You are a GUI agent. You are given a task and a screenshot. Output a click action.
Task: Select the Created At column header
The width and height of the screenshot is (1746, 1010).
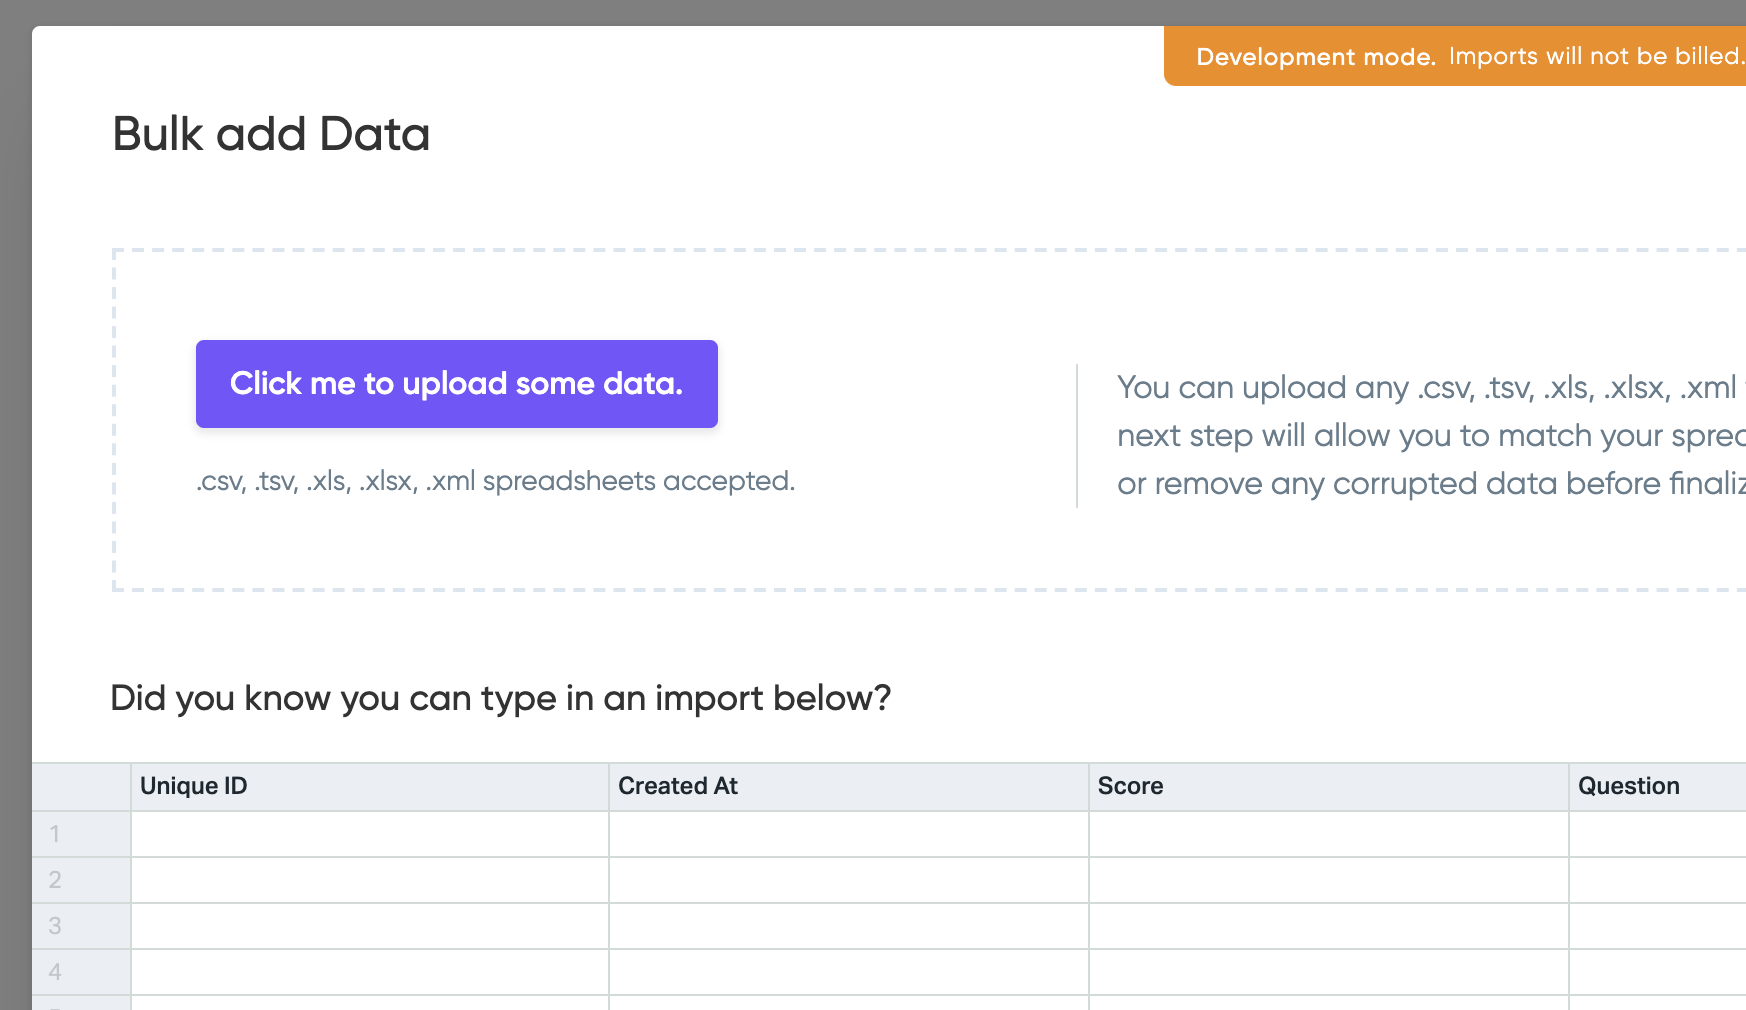[x=849, y=787]
